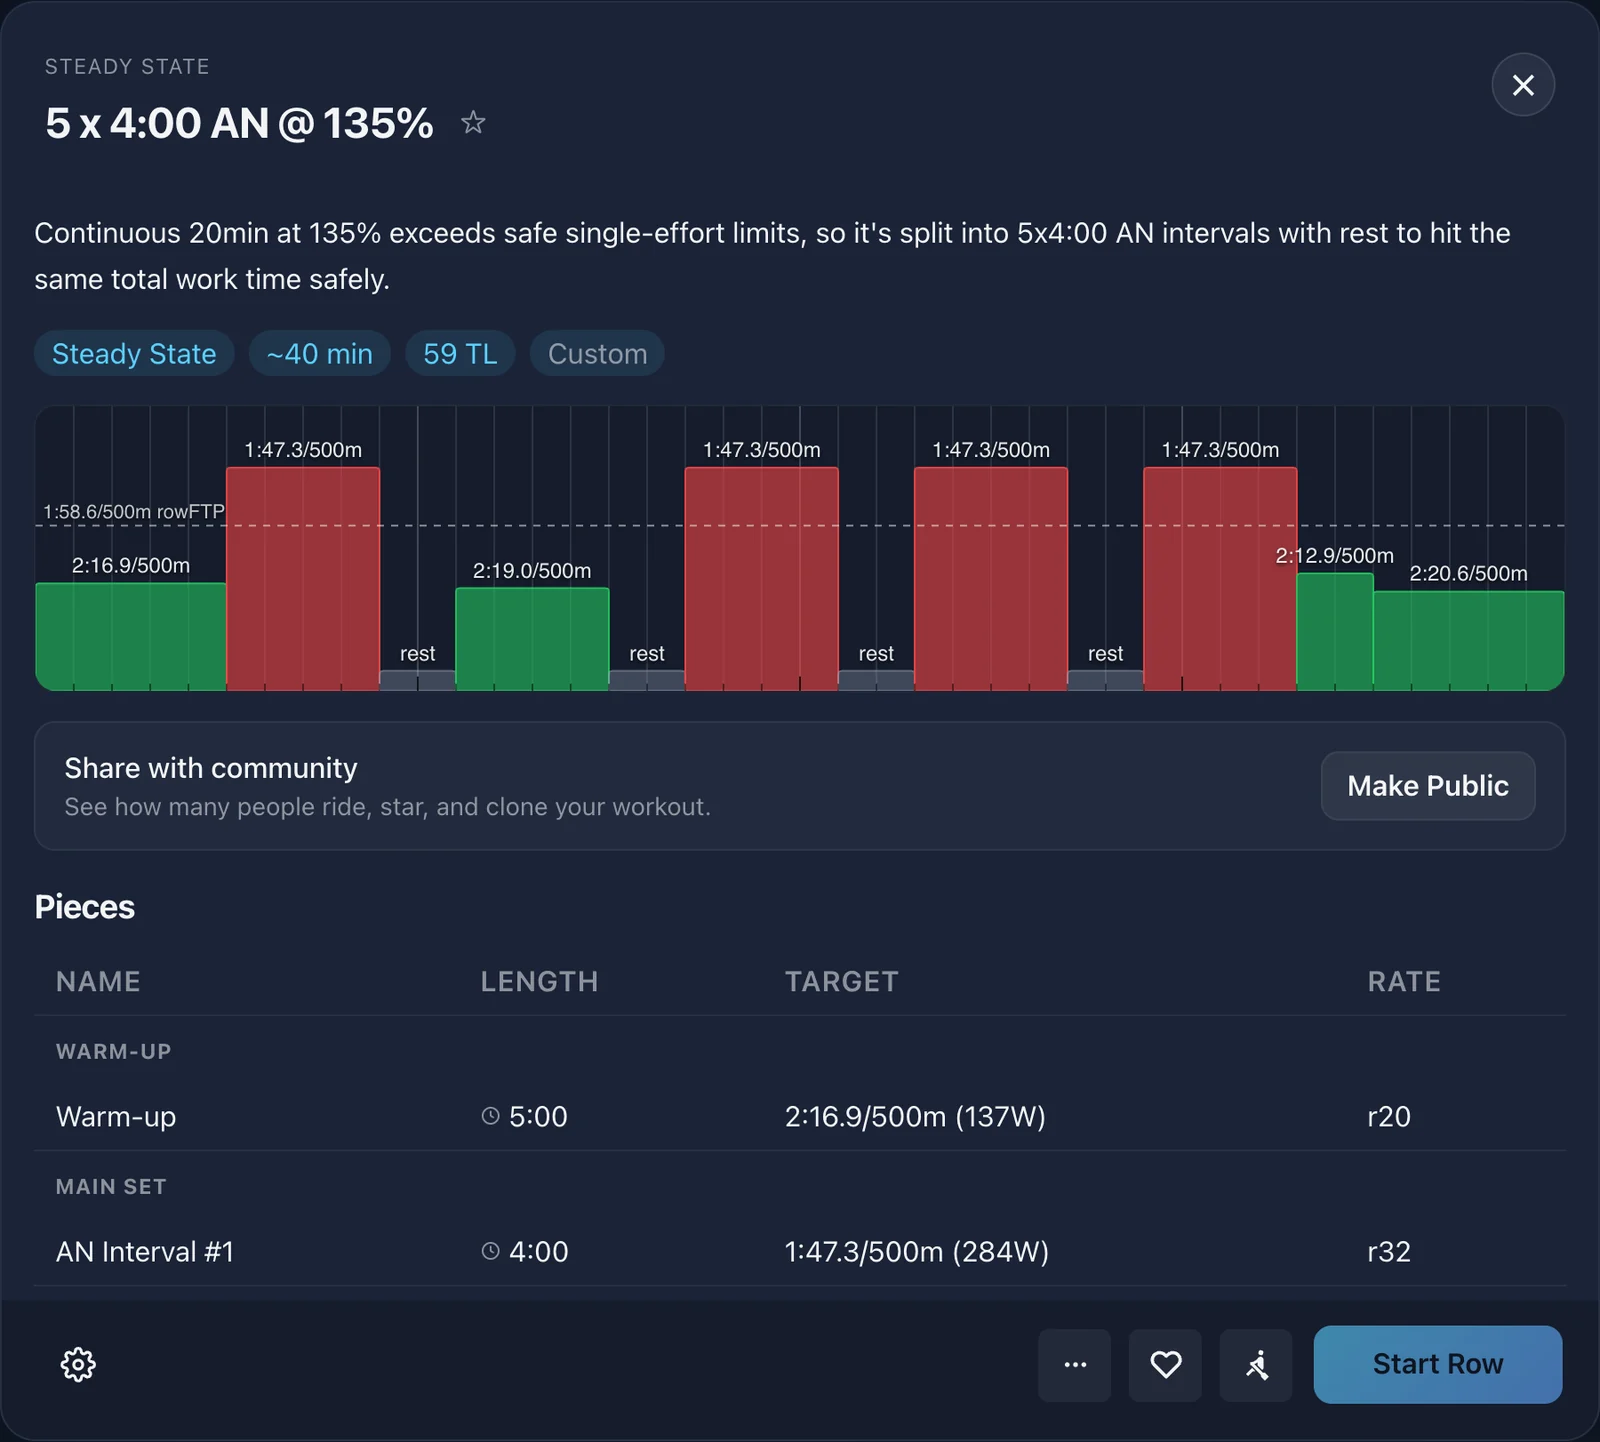Click the r20 stroke rate value
1600x1442 pixels.
(1389, 1116)
